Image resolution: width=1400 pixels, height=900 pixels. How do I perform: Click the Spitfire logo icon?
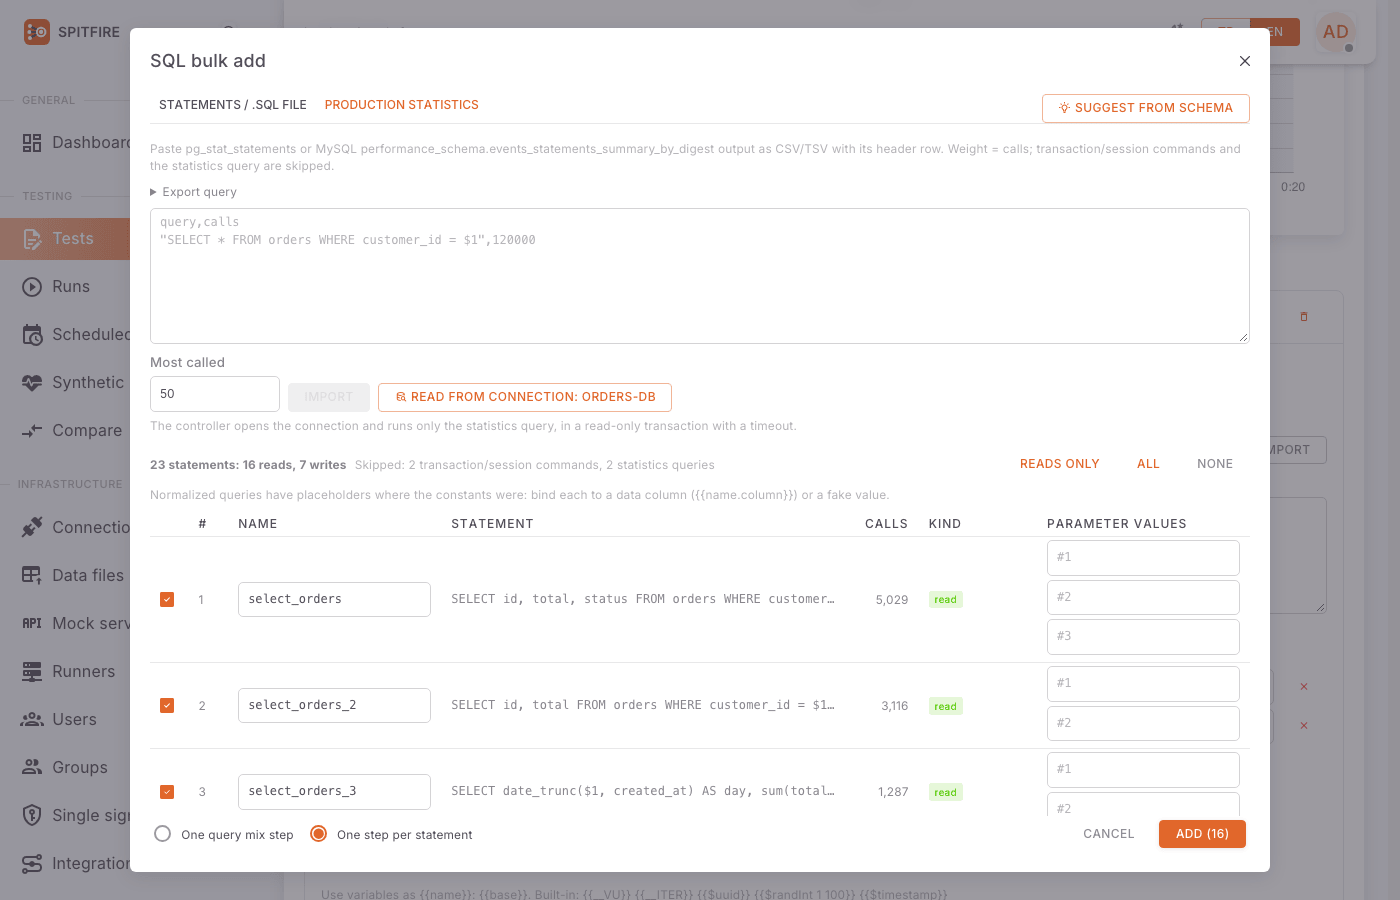(37, 32)
